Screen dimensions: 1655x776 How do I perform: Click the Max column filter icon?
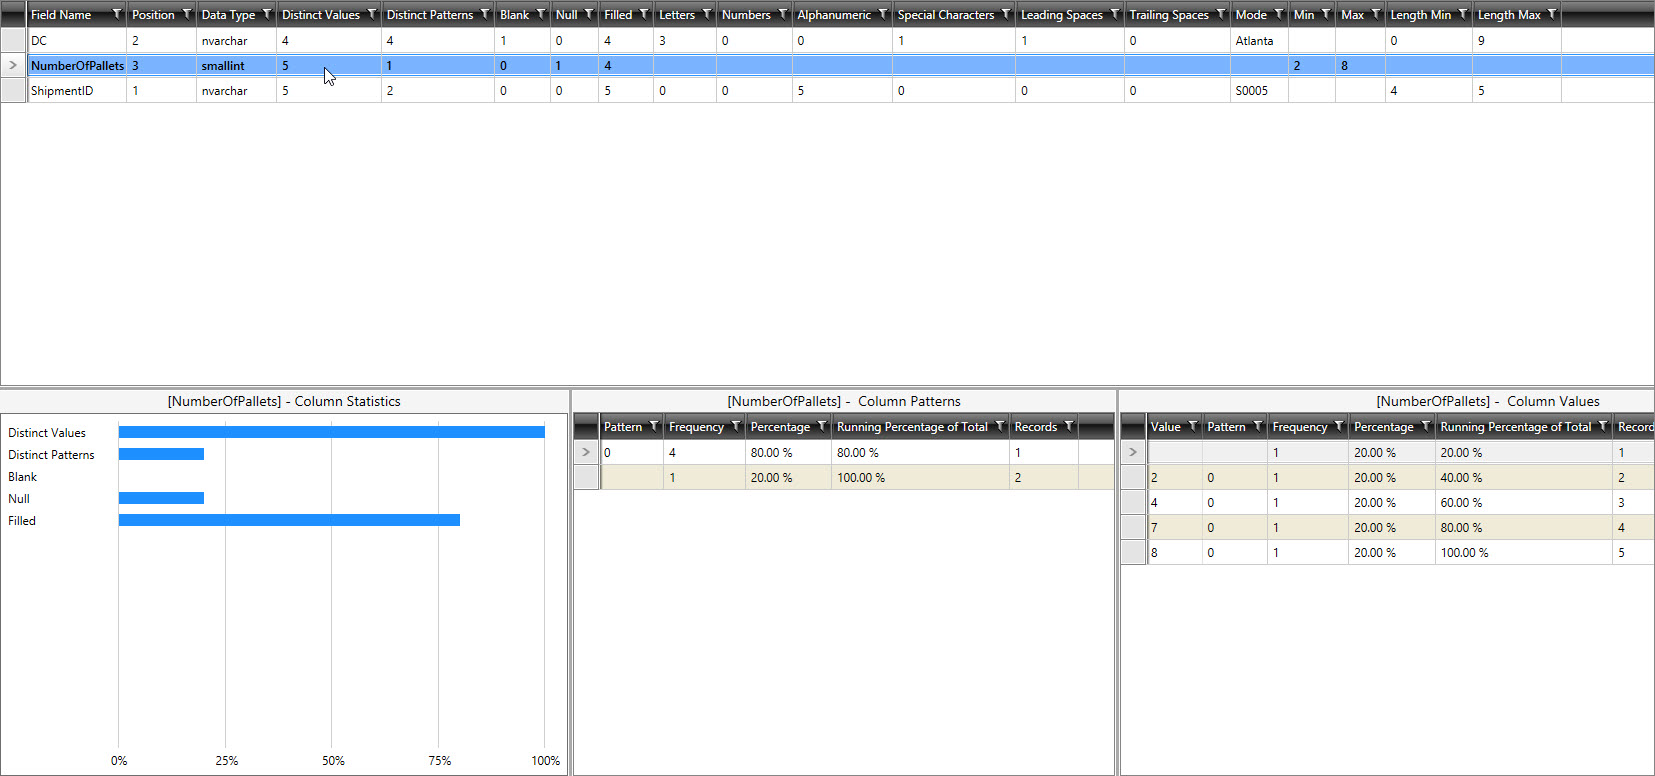pos(1375,14)
